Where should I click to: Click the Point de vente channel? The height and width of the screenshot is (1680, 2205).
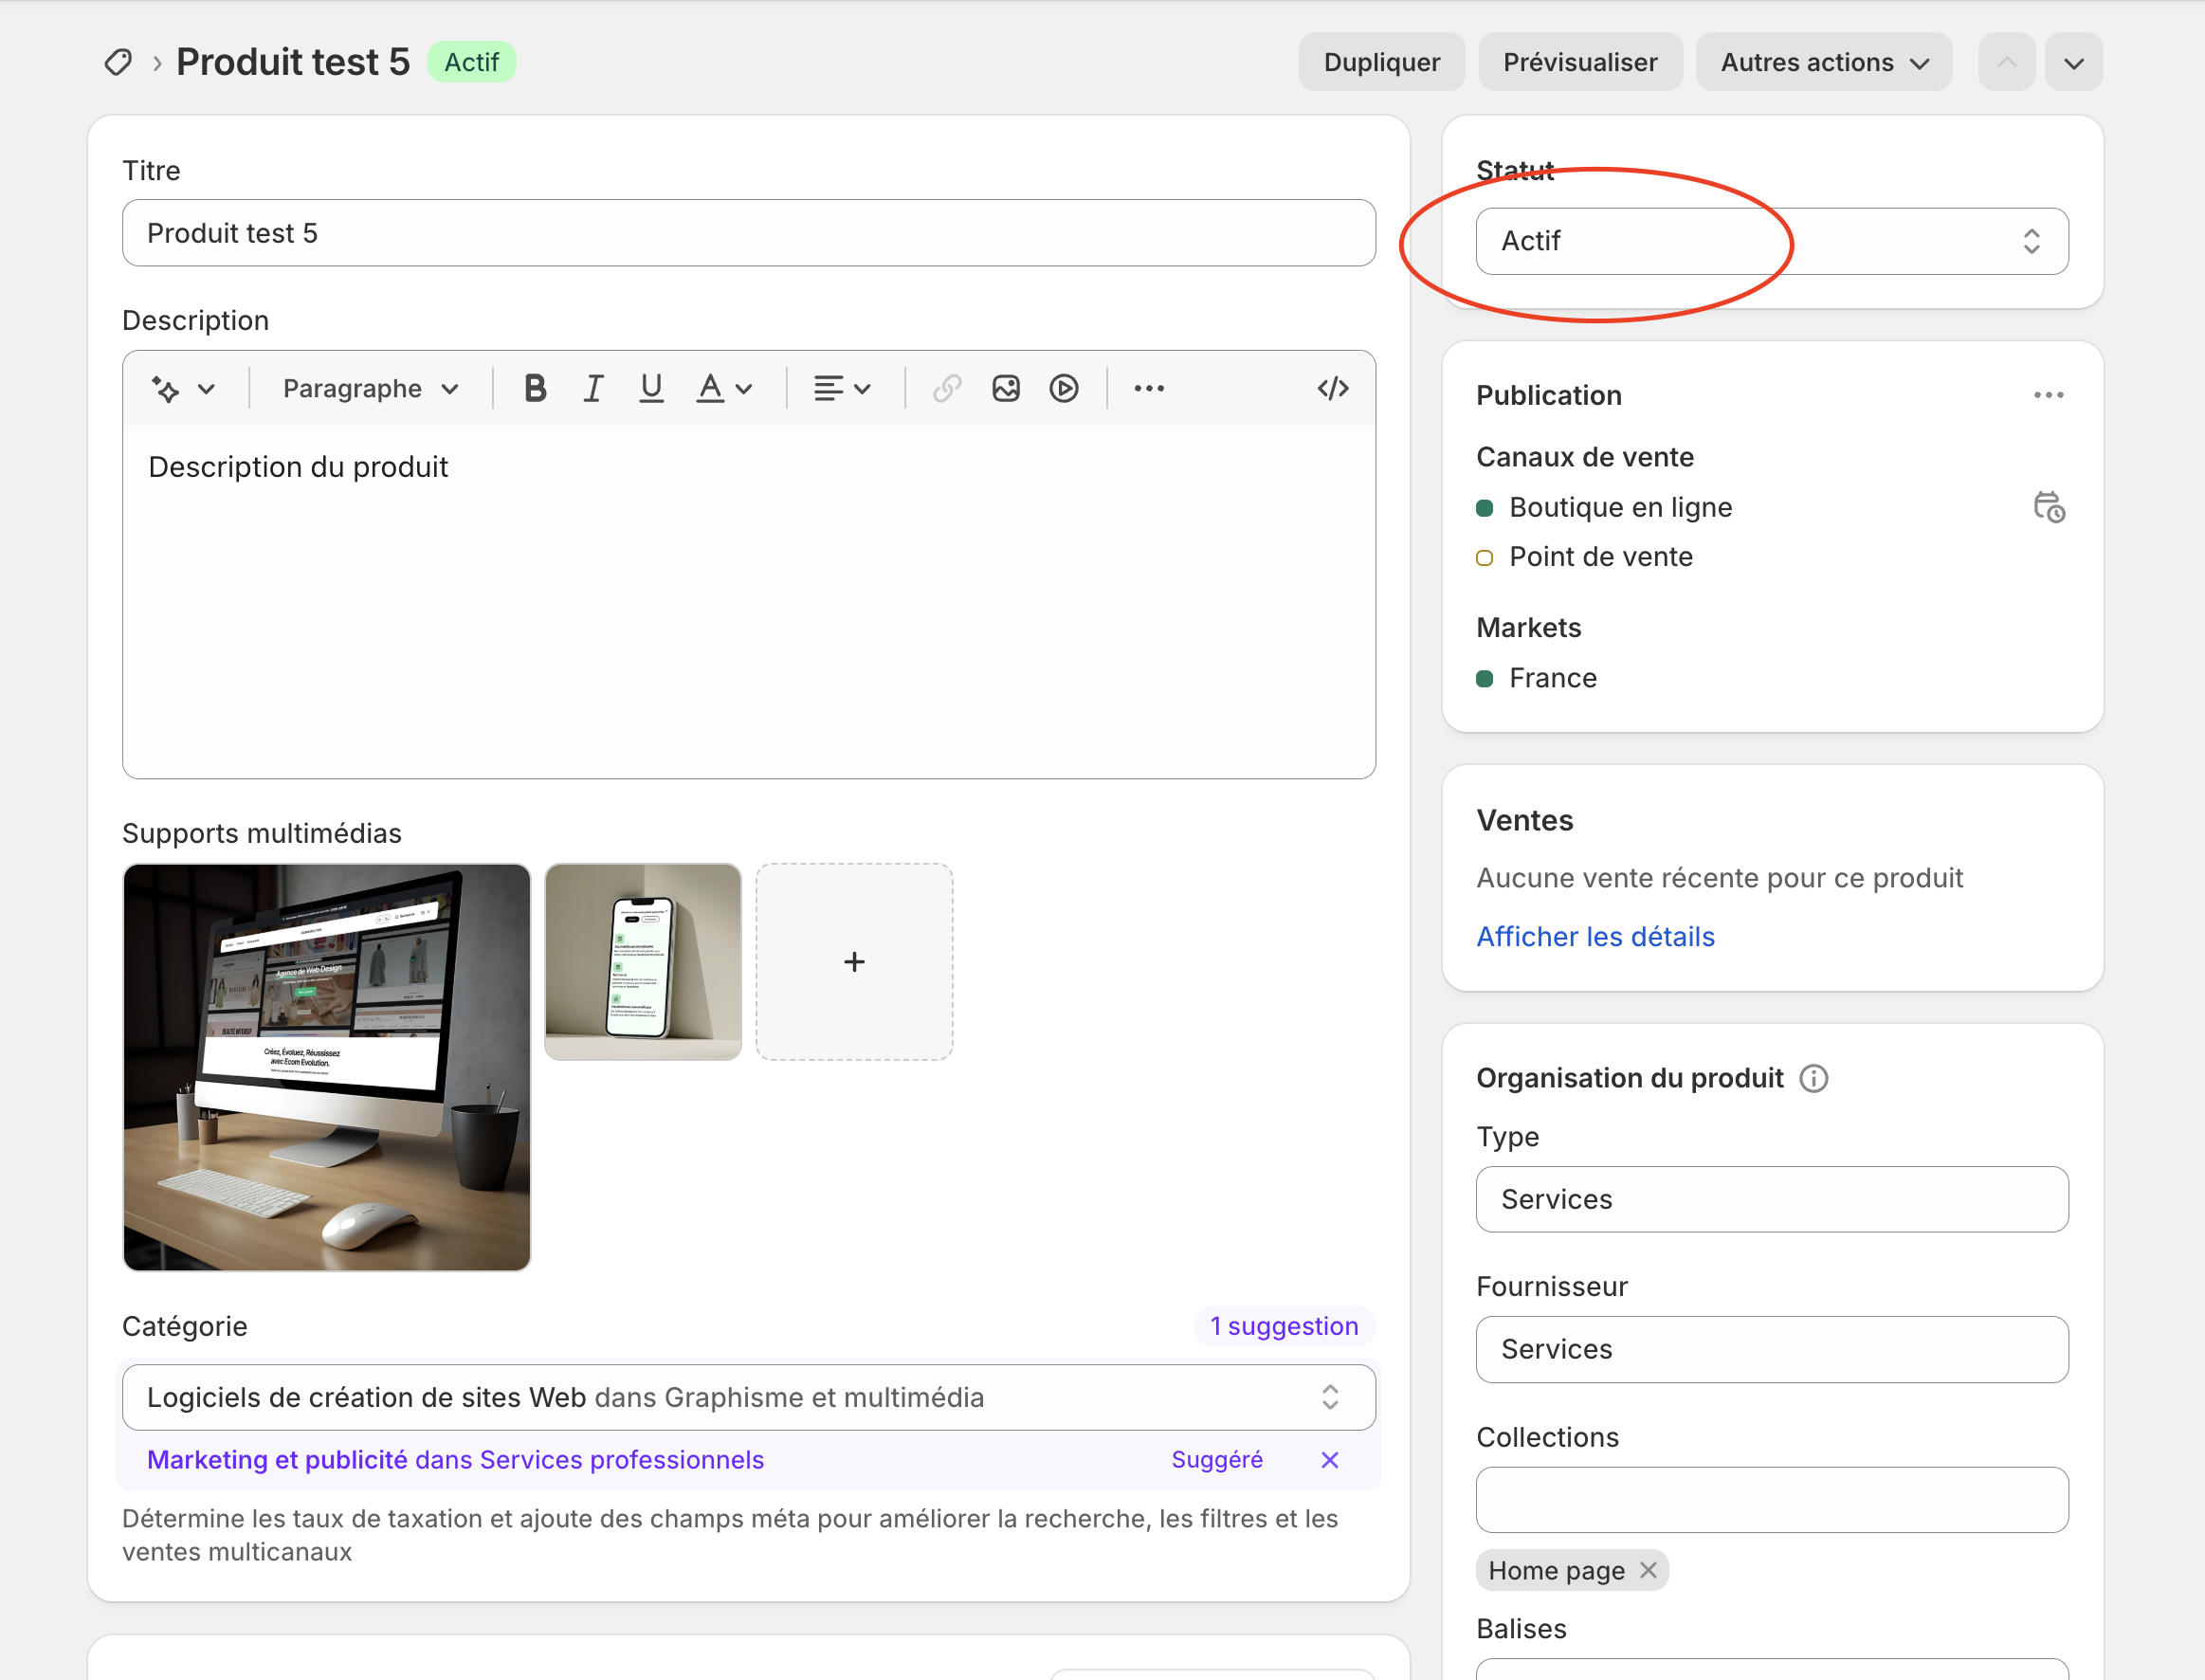pos(1600,557)
